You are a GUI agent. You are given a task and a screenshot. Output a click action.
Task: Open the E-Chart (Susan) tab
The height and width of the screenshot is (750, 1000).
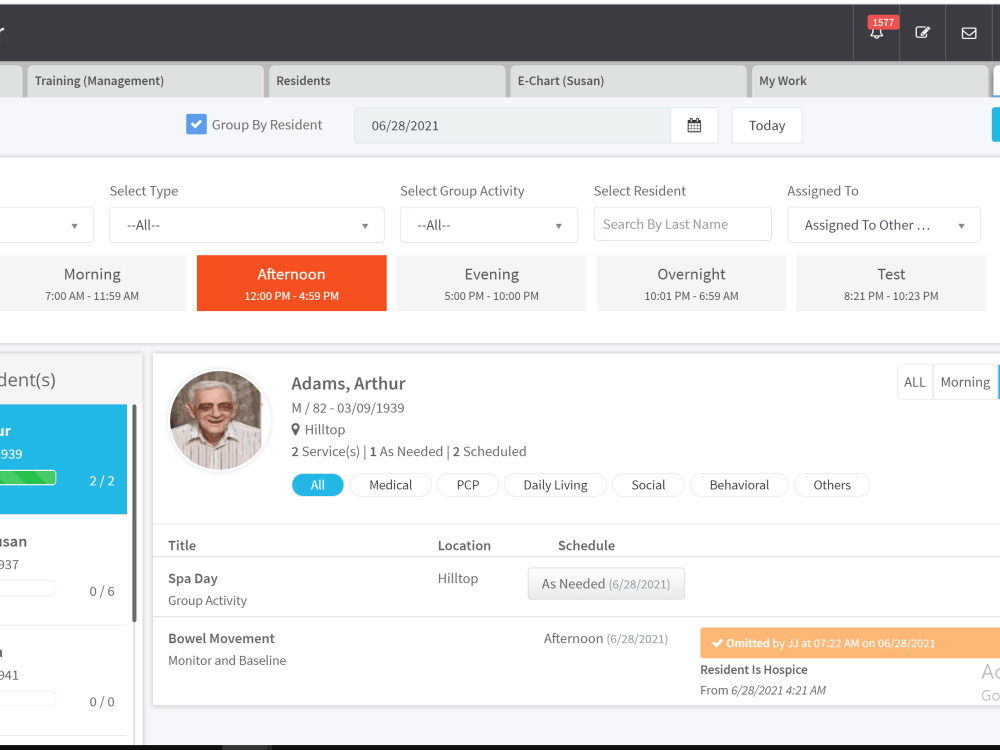628,81
